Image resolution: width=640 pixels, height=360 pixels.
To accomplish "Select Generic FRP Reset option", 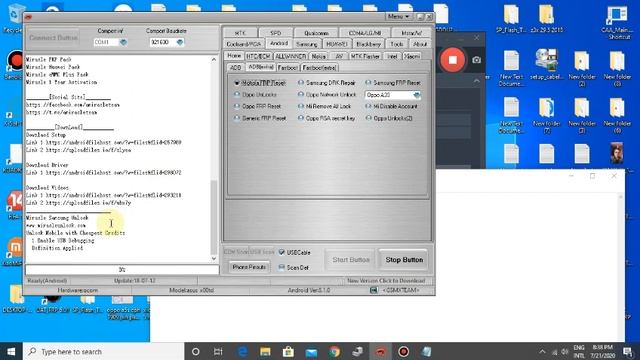I will [x=260, y=118].
